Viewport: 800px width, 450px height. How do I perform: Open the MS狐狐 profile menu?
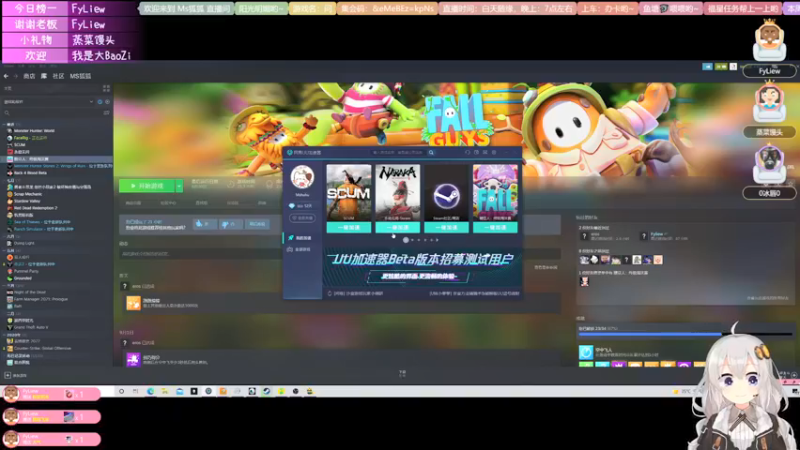[x=80, y=76]
